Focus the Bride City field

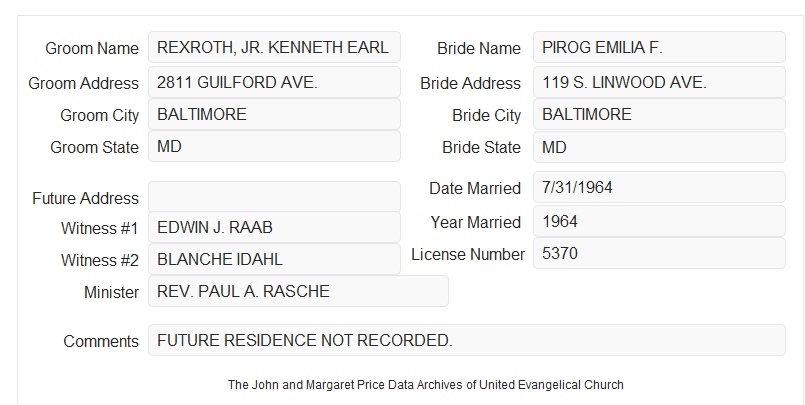tap(659, 114)
